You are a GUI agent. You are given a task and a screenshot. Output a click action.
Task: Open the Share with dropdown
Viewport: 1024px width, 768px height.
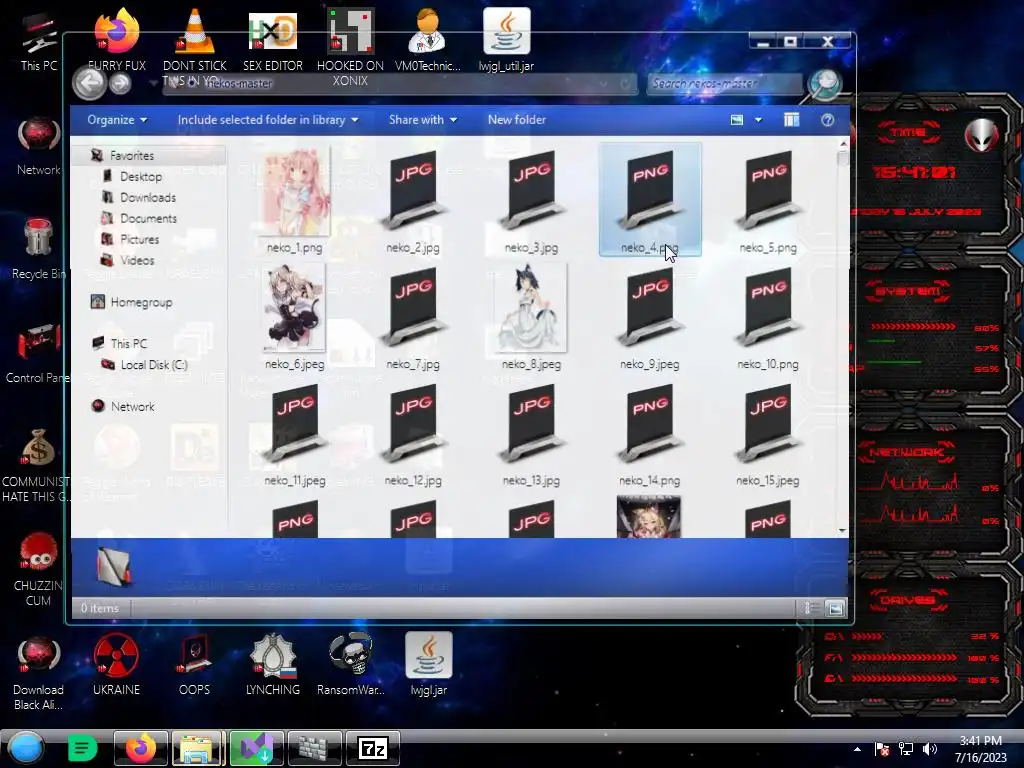point(423,120)
